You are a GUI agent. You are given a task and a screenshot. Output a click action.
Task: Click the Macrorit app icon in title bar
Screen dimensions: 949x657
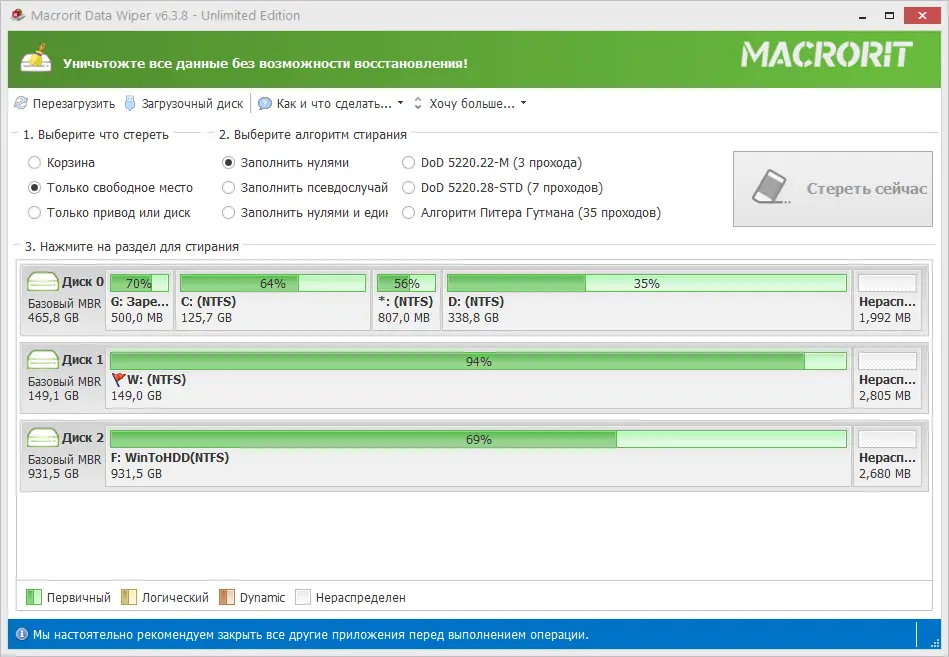point(18,15)
